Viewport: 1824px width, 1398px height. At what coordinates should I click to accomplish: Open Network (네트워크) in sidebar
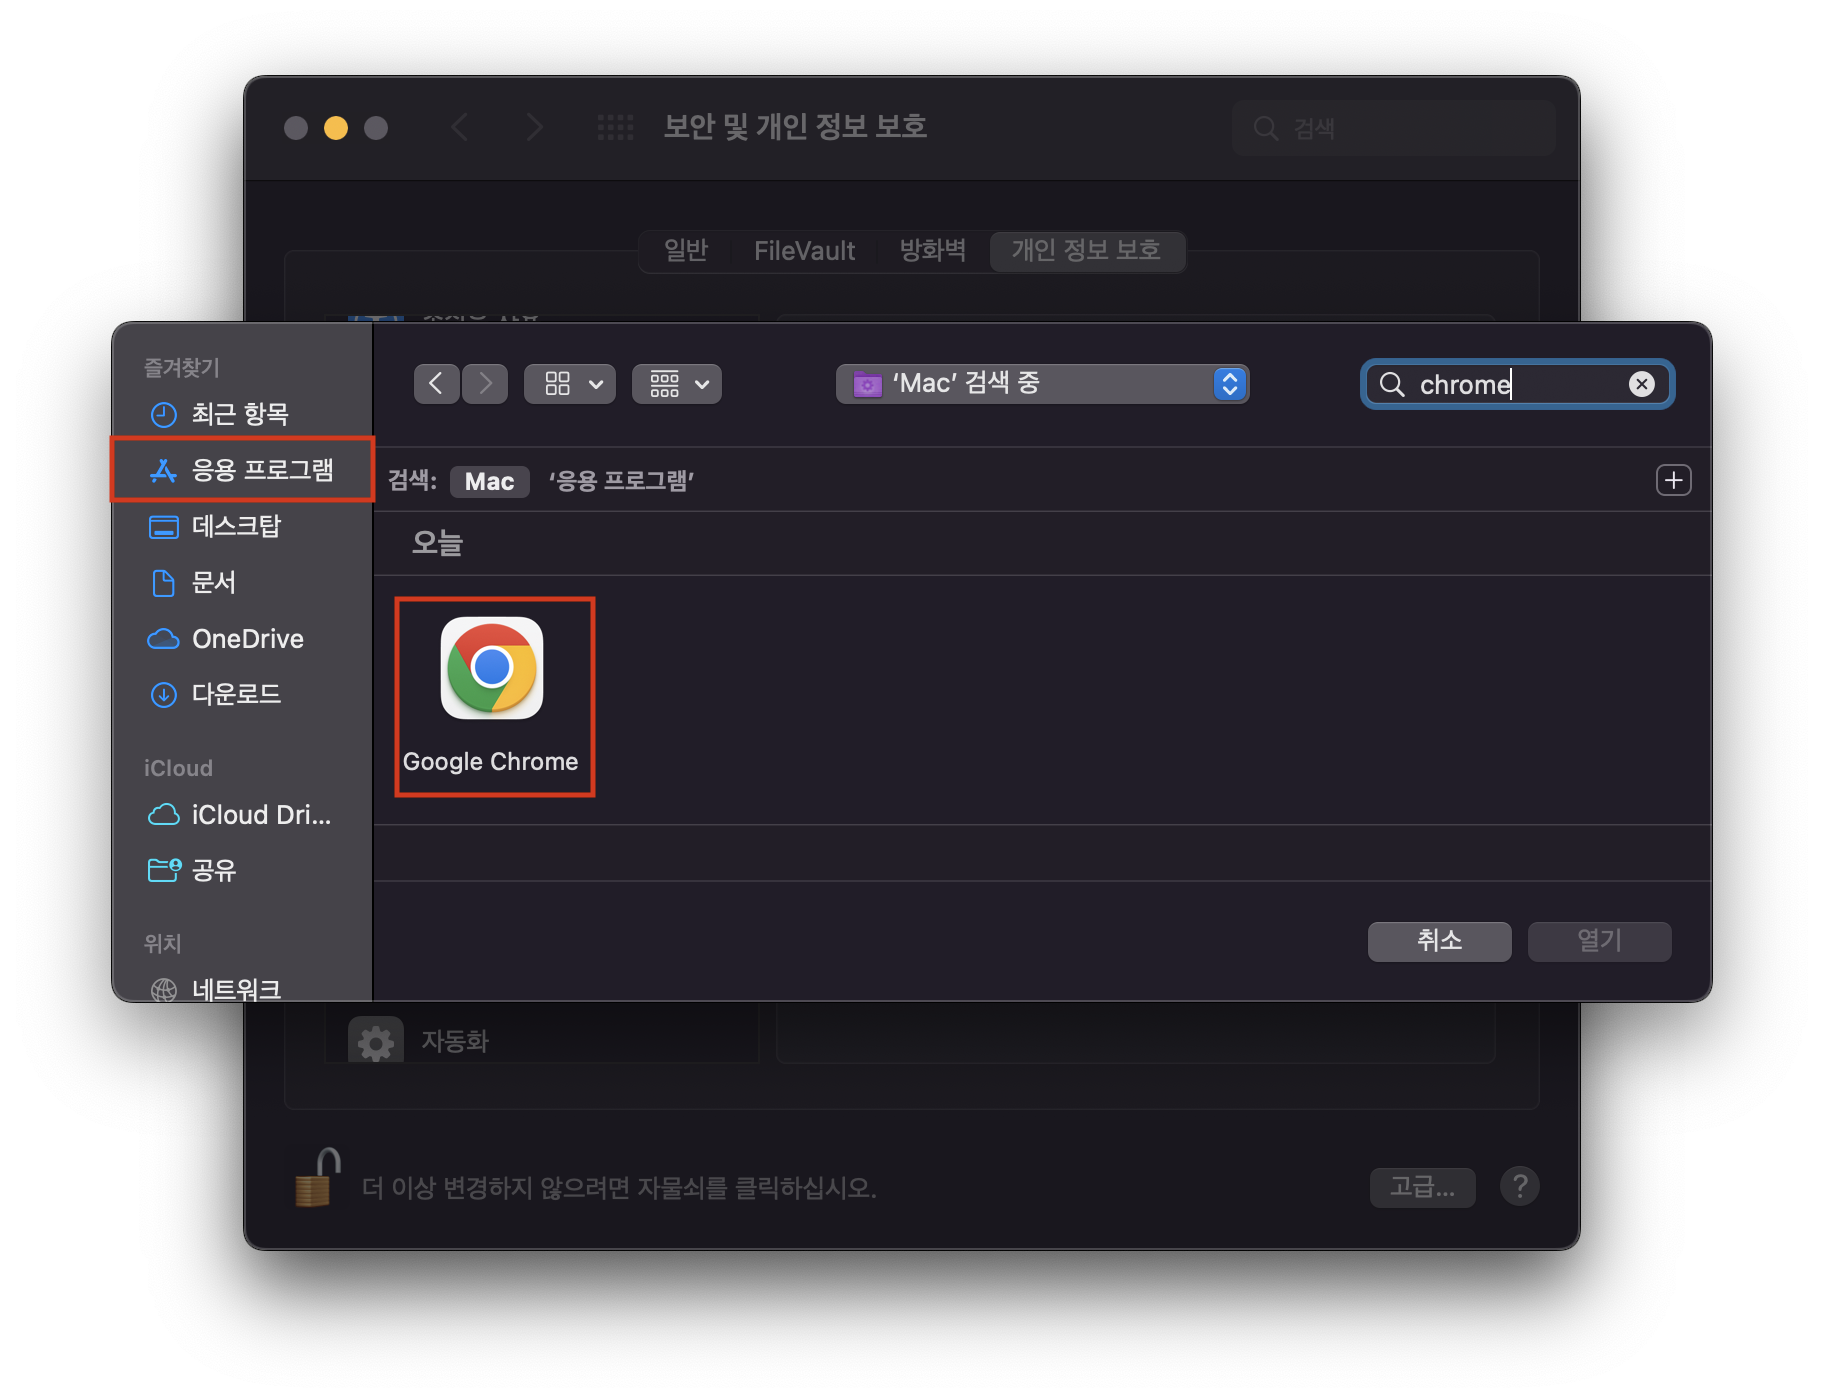pyautogui.click(x=241, y=989)
